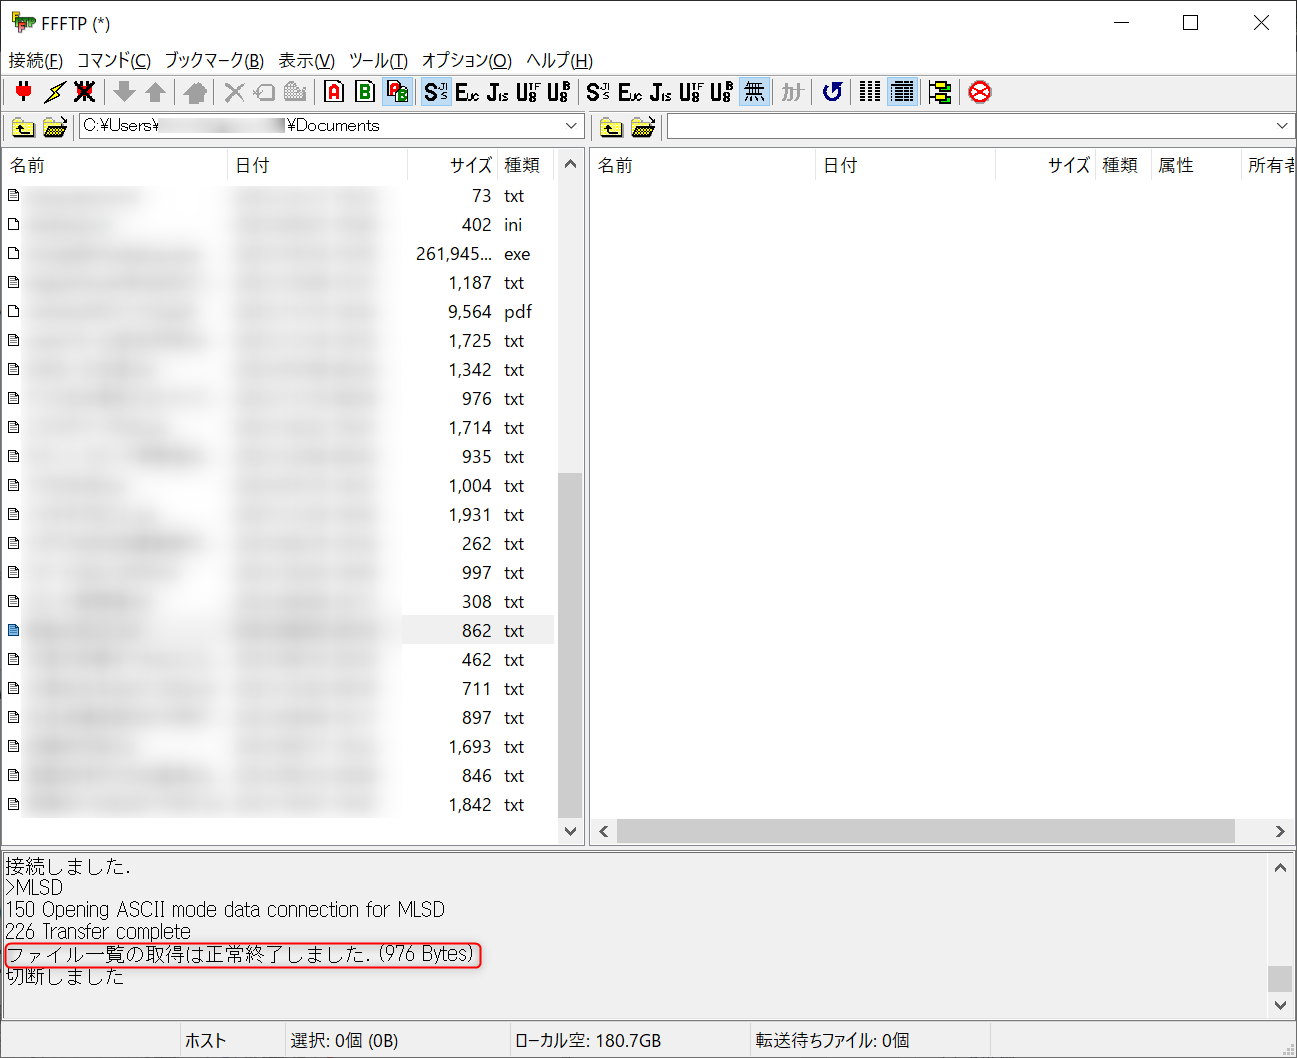This screenshot has height=1058, width=1297.
Task: Go up one folder in the local pane
Action: (23, 127)
